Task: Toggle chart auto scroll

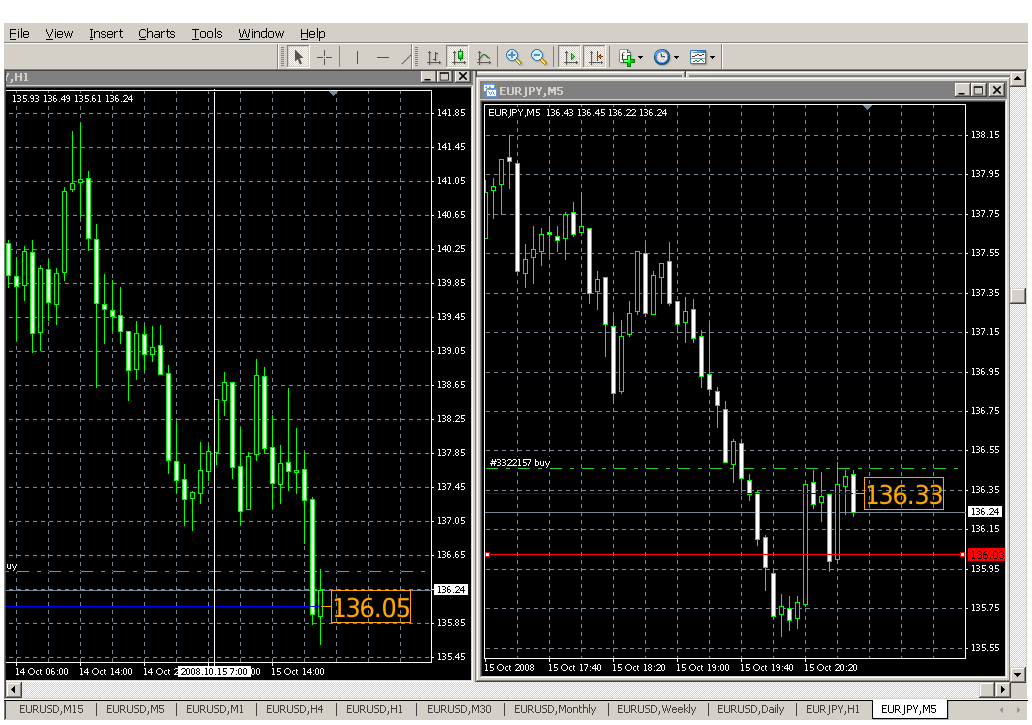Action: (x=570, y=58)
